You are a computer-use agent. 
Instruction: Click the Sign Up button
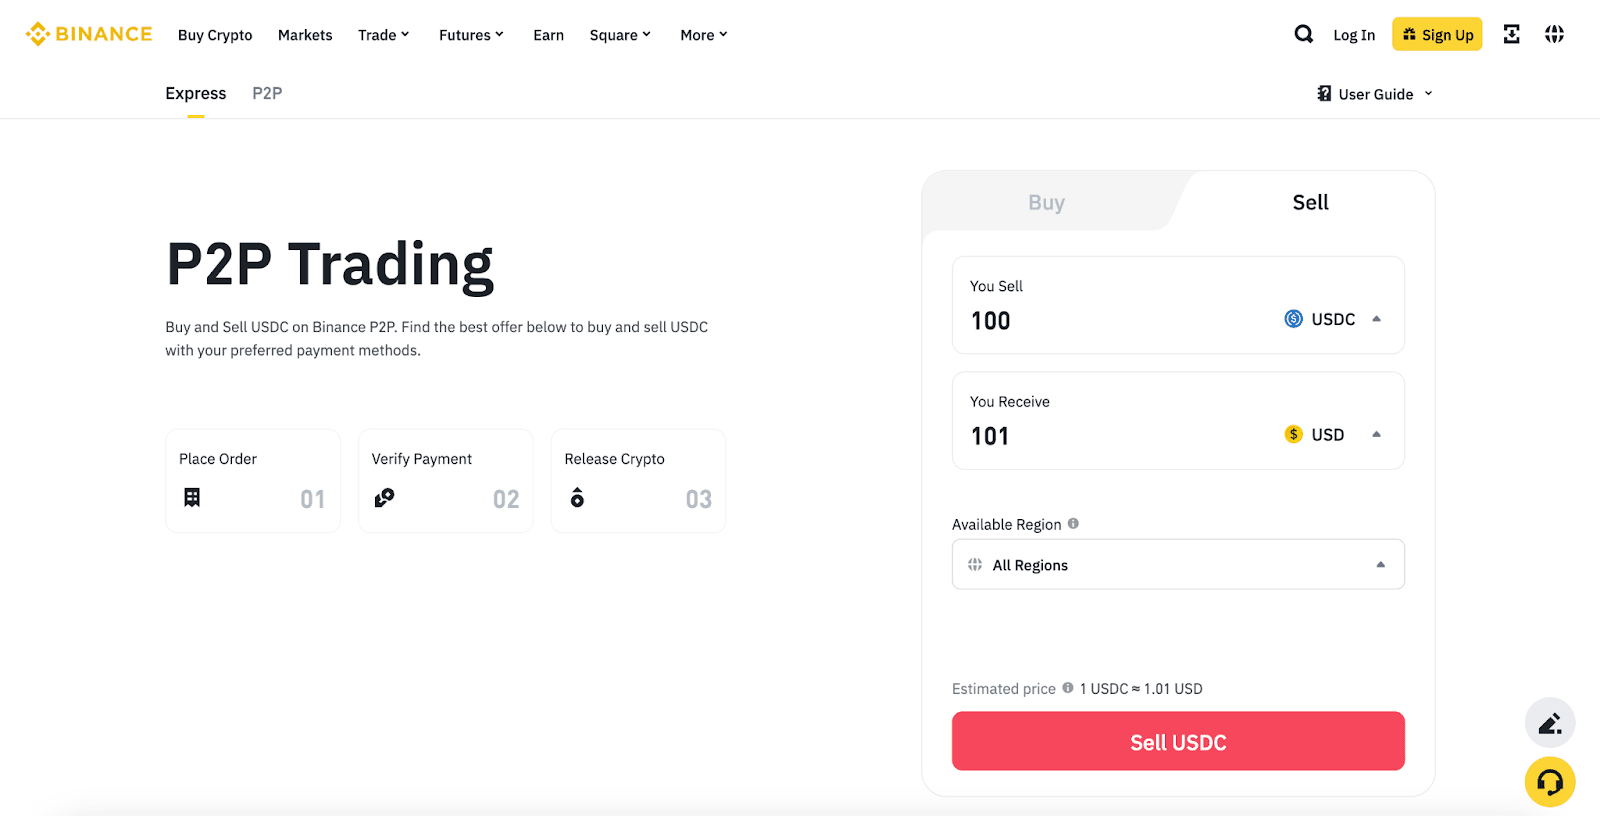pos(1437,35)
